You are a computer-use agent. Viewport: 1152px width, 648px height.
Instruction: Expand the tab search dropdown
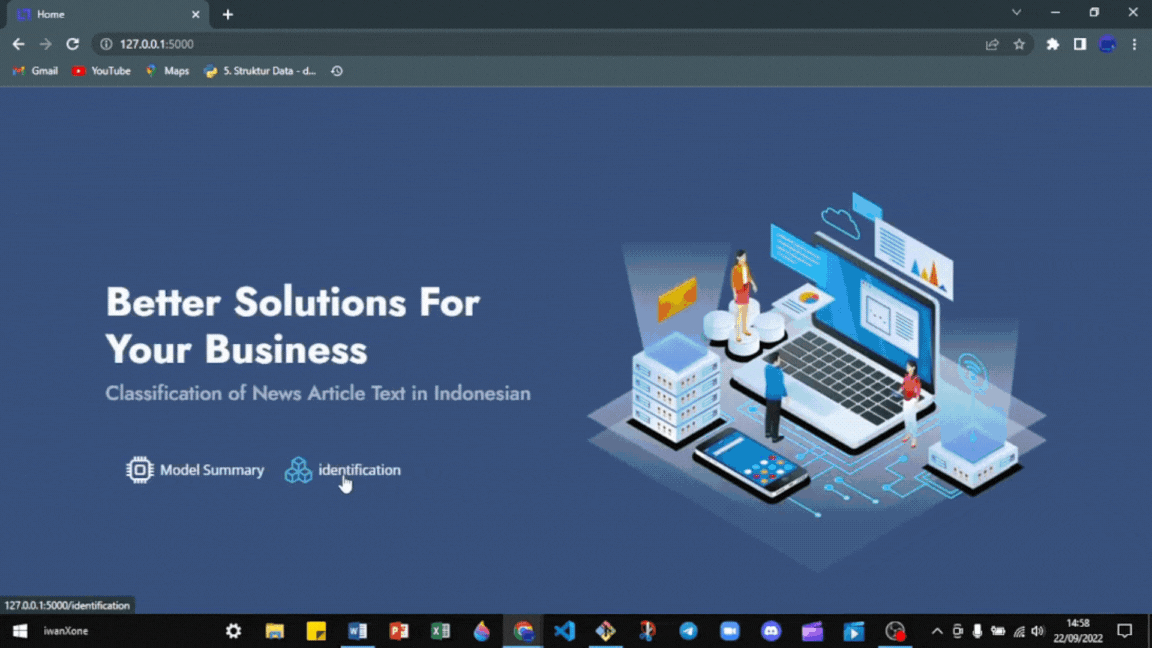point(1017,12)
